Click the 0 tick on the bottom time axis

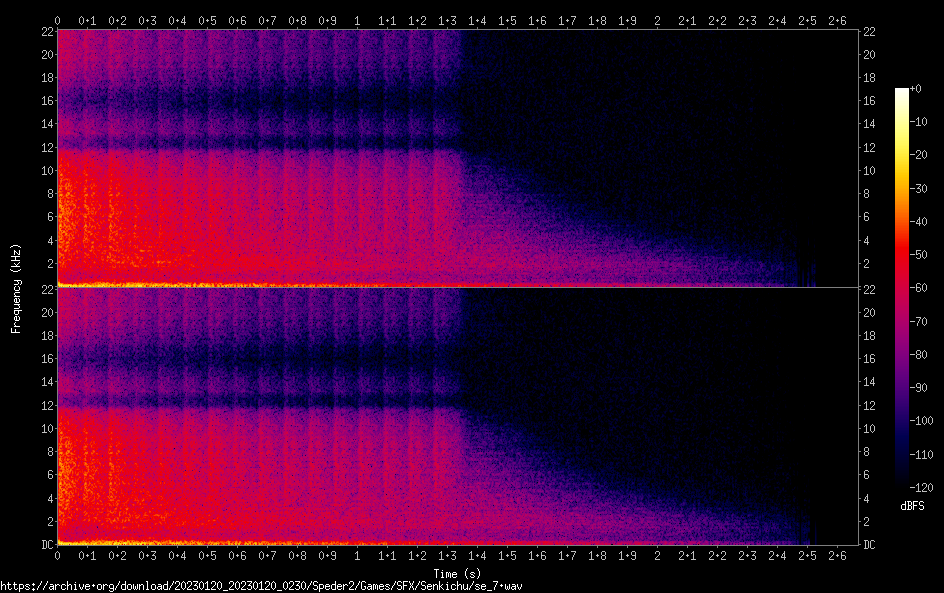(57, 555)
